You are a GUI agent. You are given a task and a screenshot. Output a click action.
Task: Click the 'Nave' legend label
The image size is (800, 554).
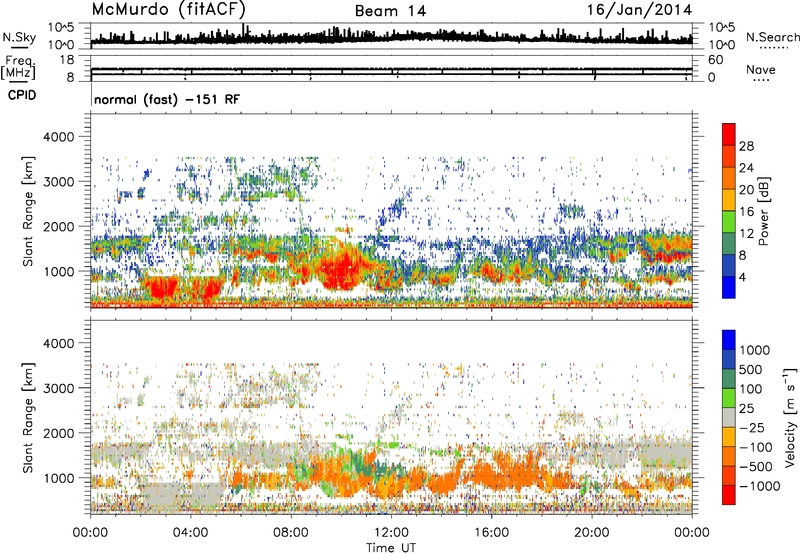tap(761, 69)
